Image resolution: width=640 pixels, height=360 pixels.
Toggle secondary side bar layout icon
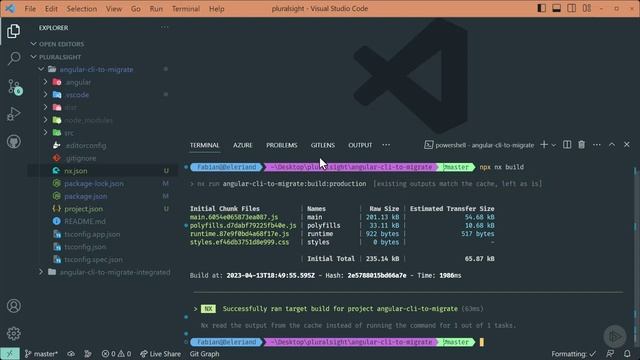point(571,8)
